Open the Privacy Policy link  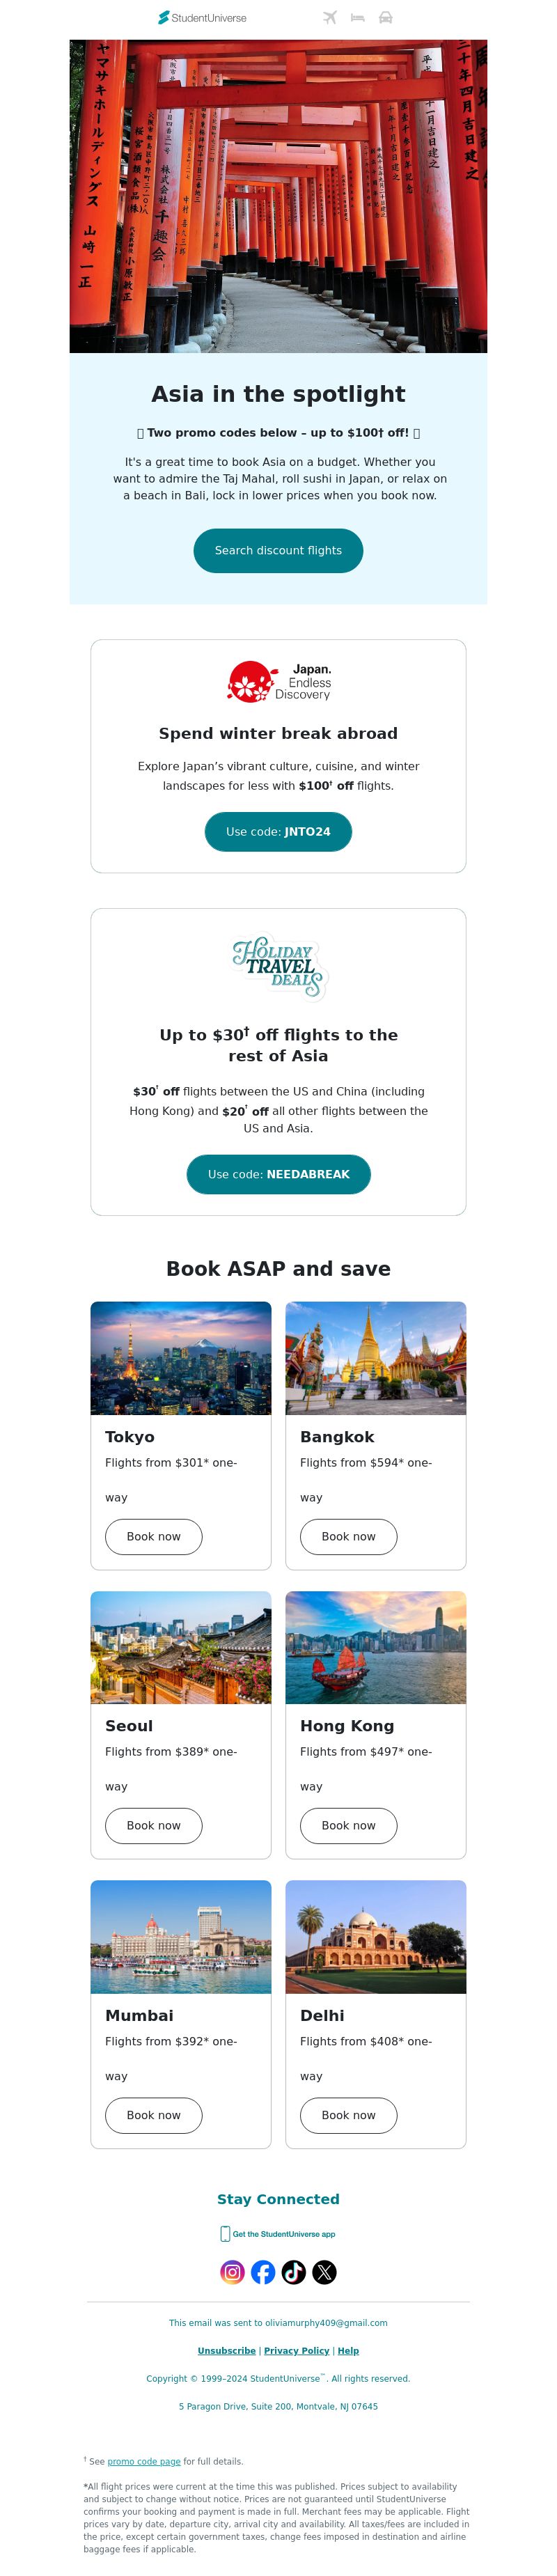(x=296, y=2350)
